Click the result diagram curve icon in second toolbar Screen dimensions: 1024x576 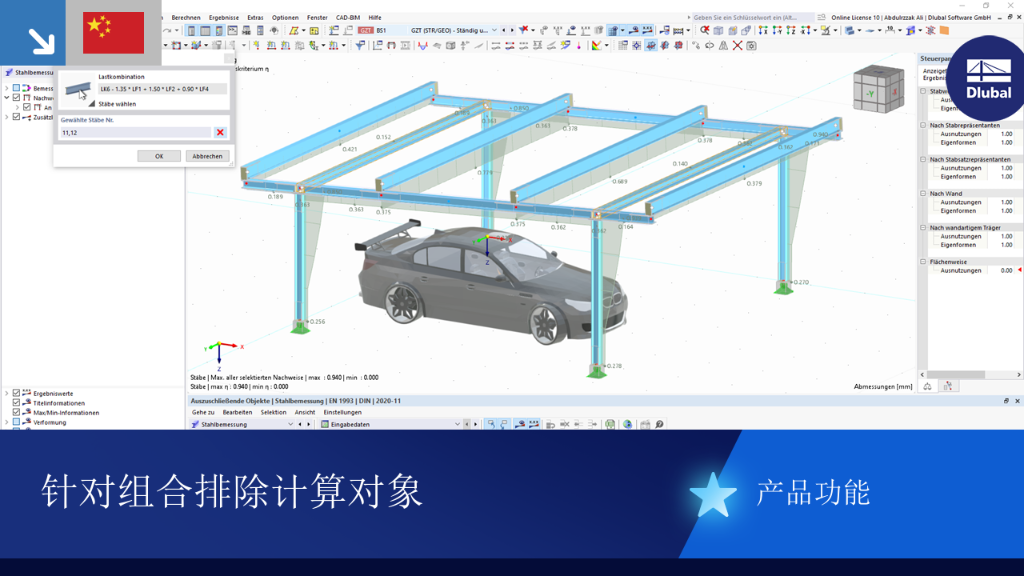(x=423, y=46)
